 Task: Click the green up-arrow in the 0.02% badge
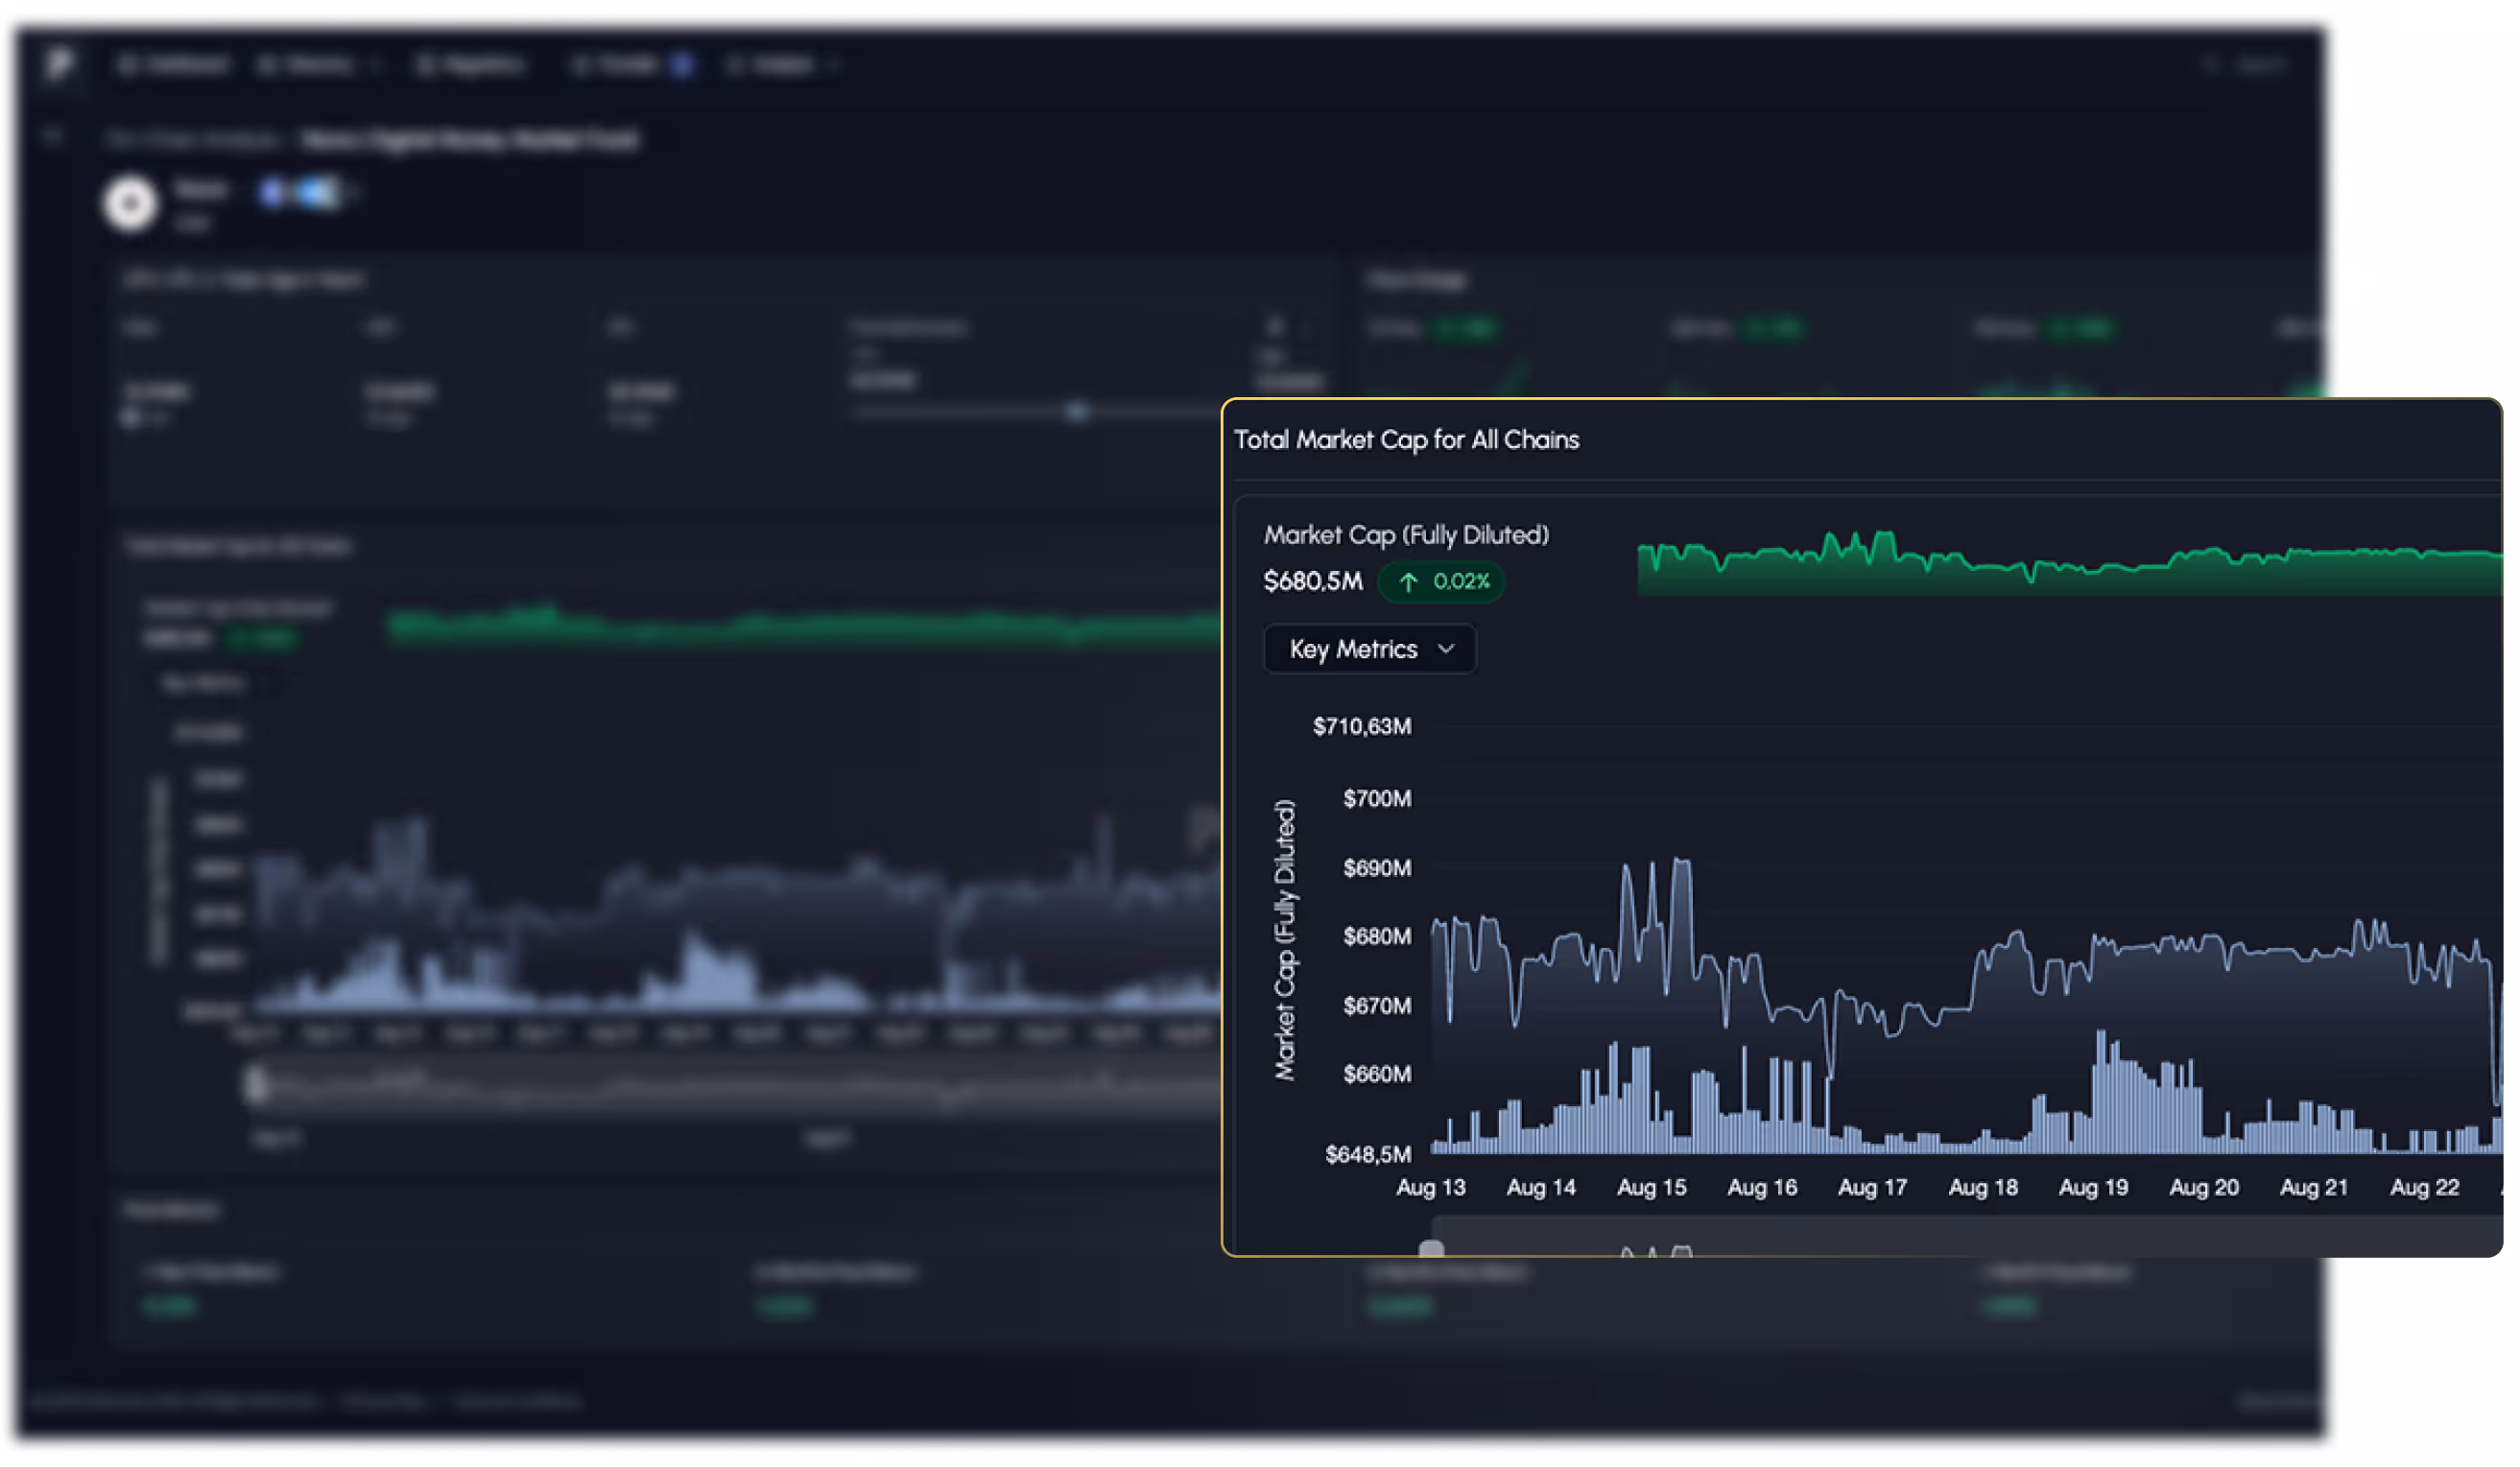pos(1408,582)
